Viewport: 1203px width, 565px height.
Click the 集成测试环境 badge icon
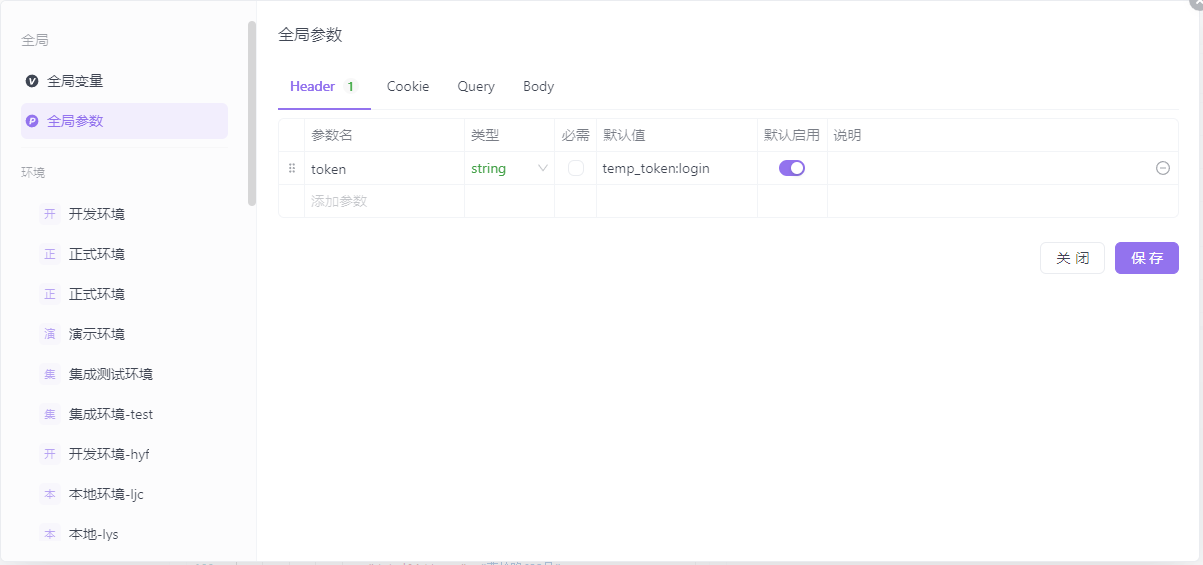[50, 374]
